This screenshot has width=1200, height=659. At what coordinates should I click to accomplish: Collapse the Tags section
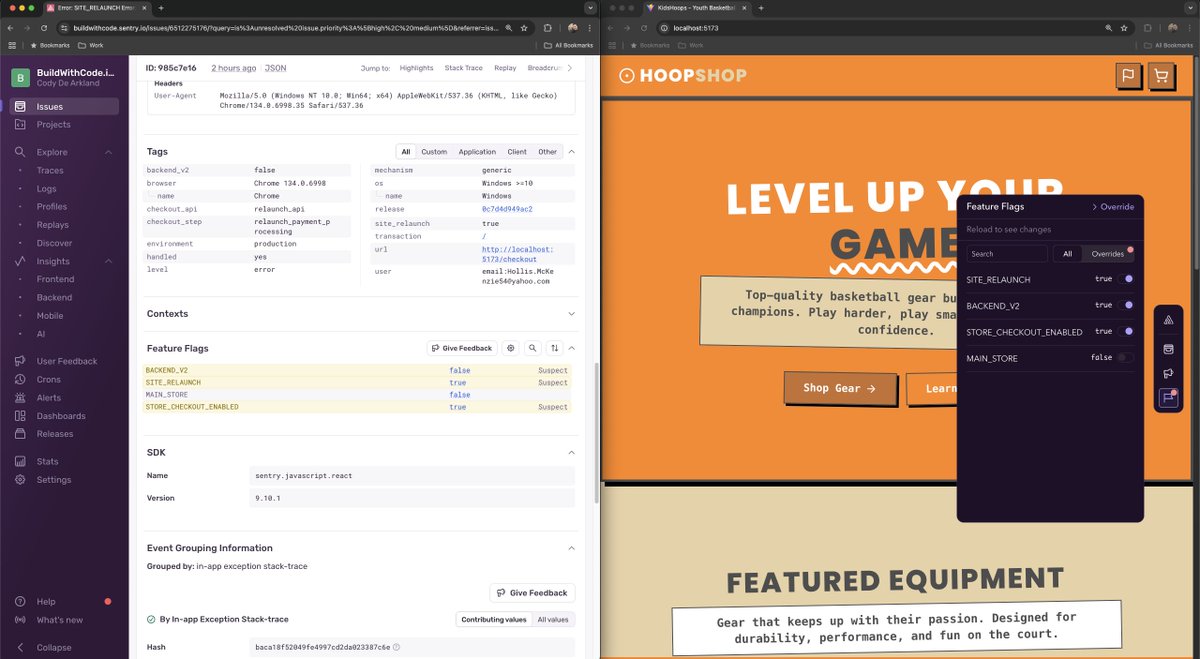[x=571, y=152]
